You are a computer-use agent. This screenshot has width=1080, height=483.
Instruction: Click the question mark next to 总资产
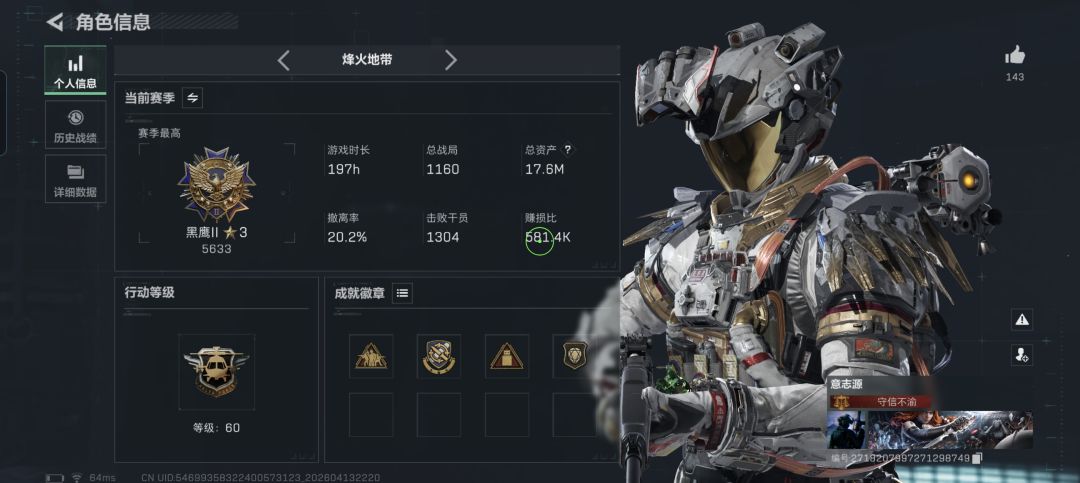tap(568, 150)
